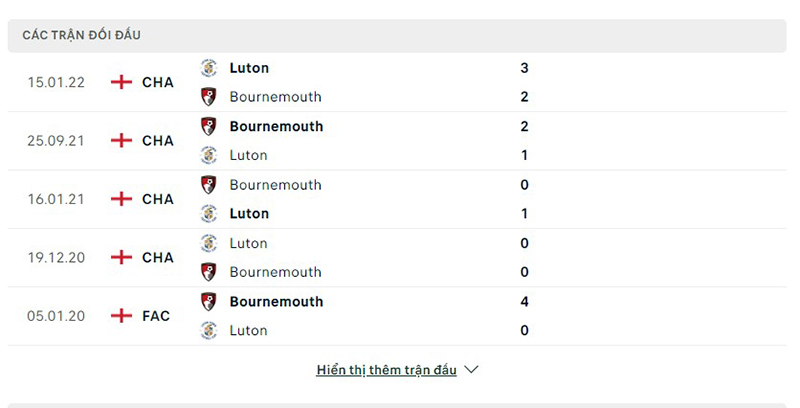The image size is (800, 408).
Task: Click the 25.09.21 match date
Action: point(55,141)
